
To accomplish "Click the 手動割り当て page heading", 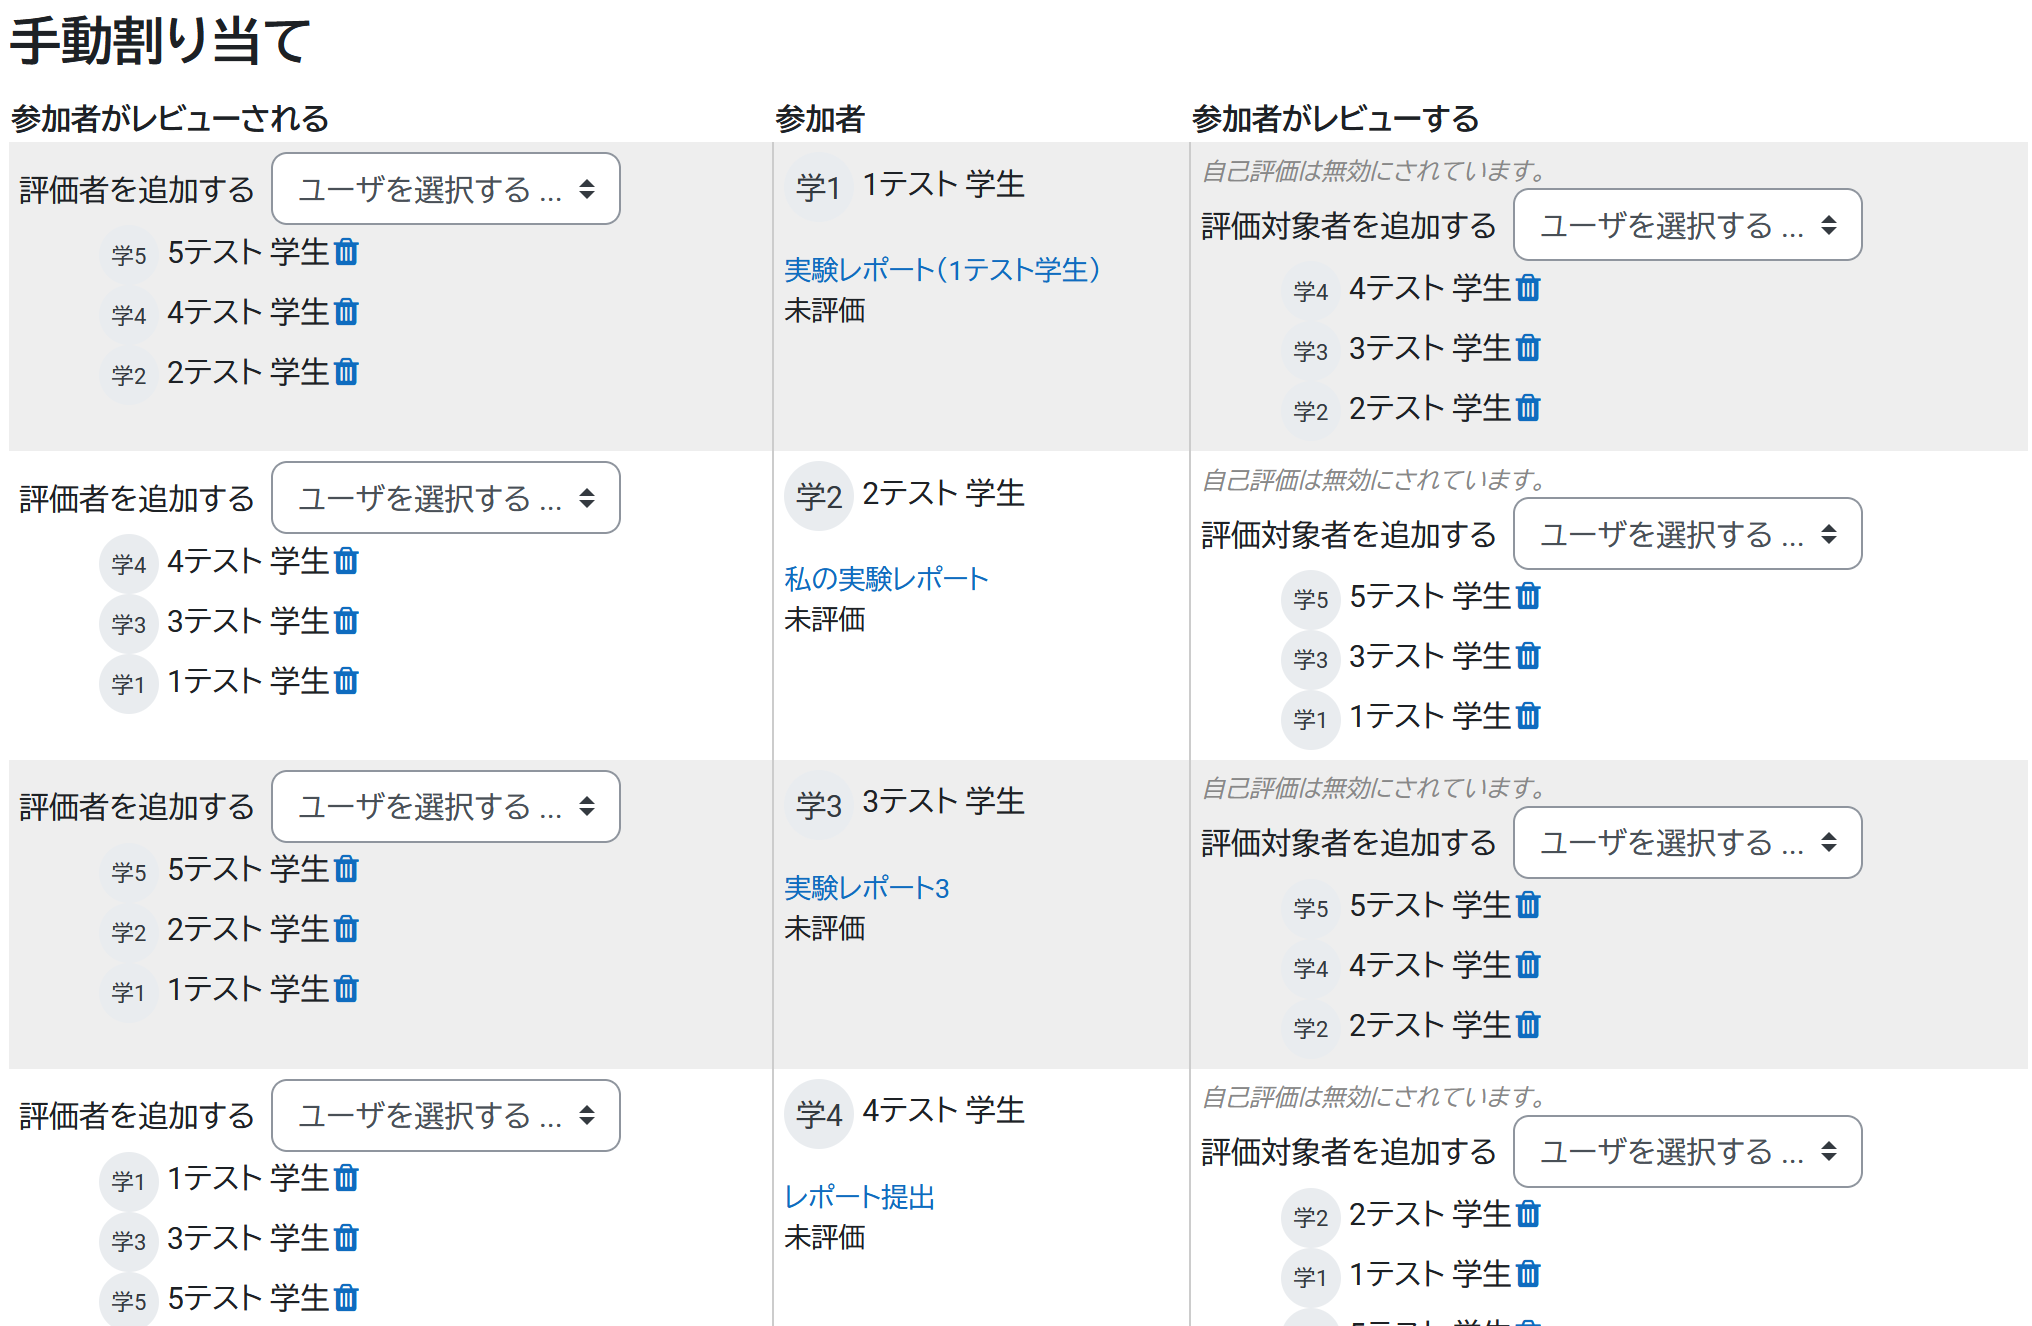I will pyautogui.click(x=160, y=41).
